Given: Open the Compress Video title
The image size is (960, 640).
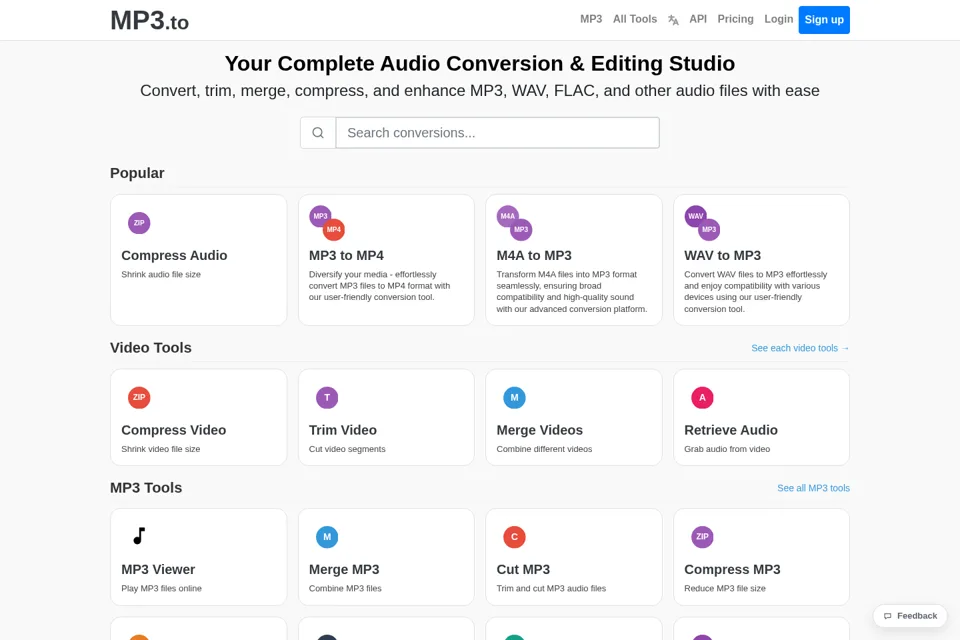Looking at the screenshot, I should pos(173,430).
